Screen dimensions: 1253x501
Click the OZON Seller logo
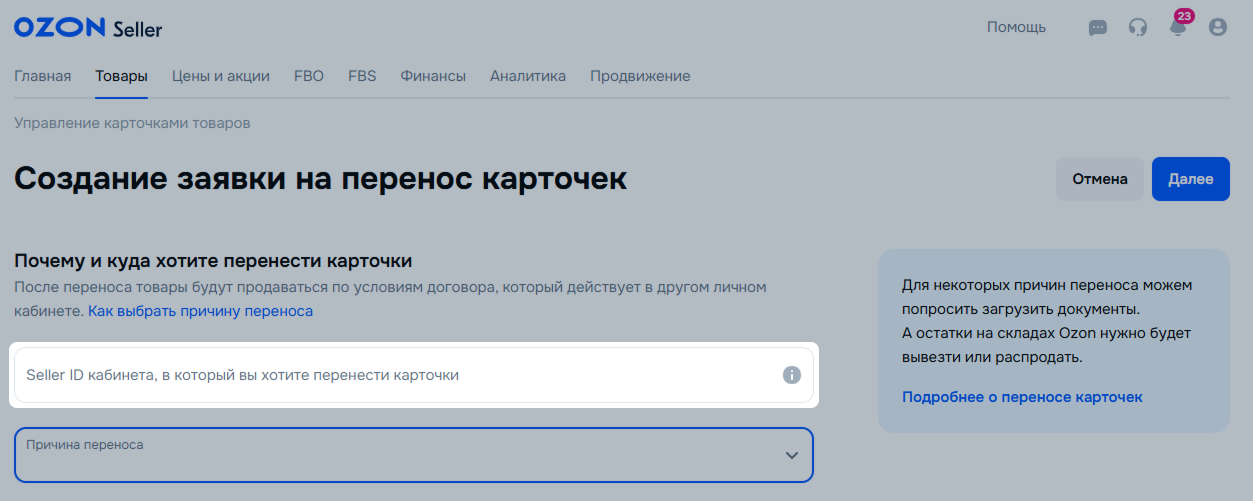[88, 28]
